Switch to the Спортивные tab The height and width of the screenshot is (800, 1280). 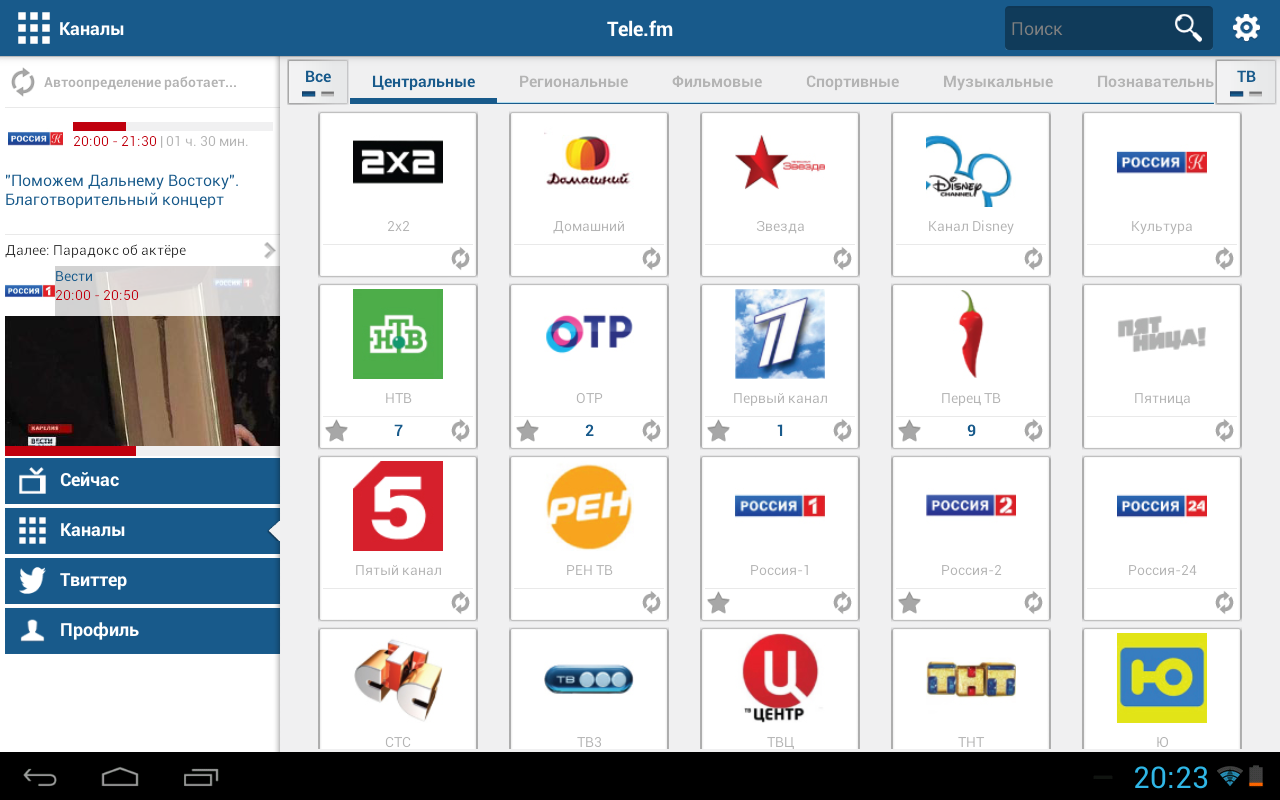coord(852,82)
